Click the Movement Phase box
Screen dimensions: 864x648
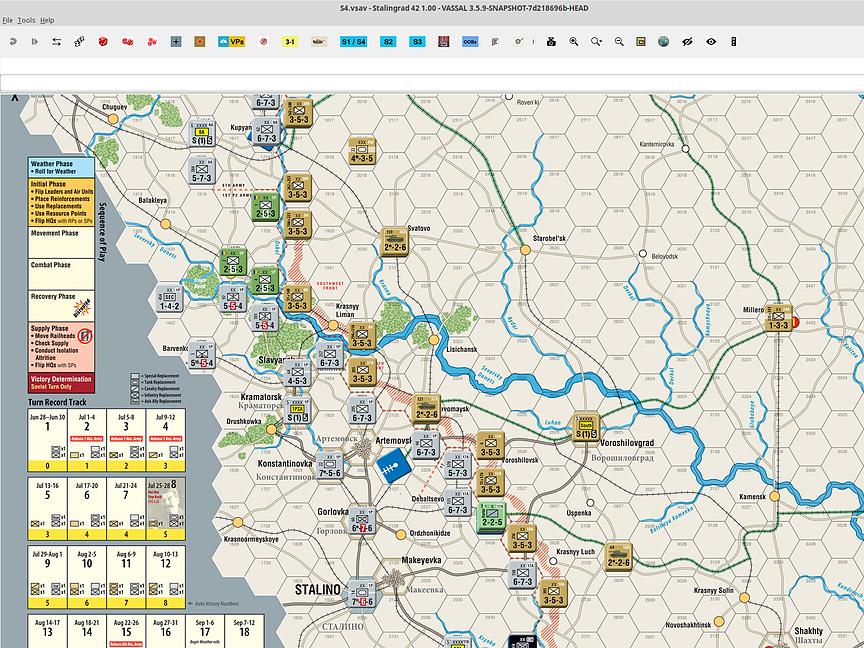[x=61, y=243]
